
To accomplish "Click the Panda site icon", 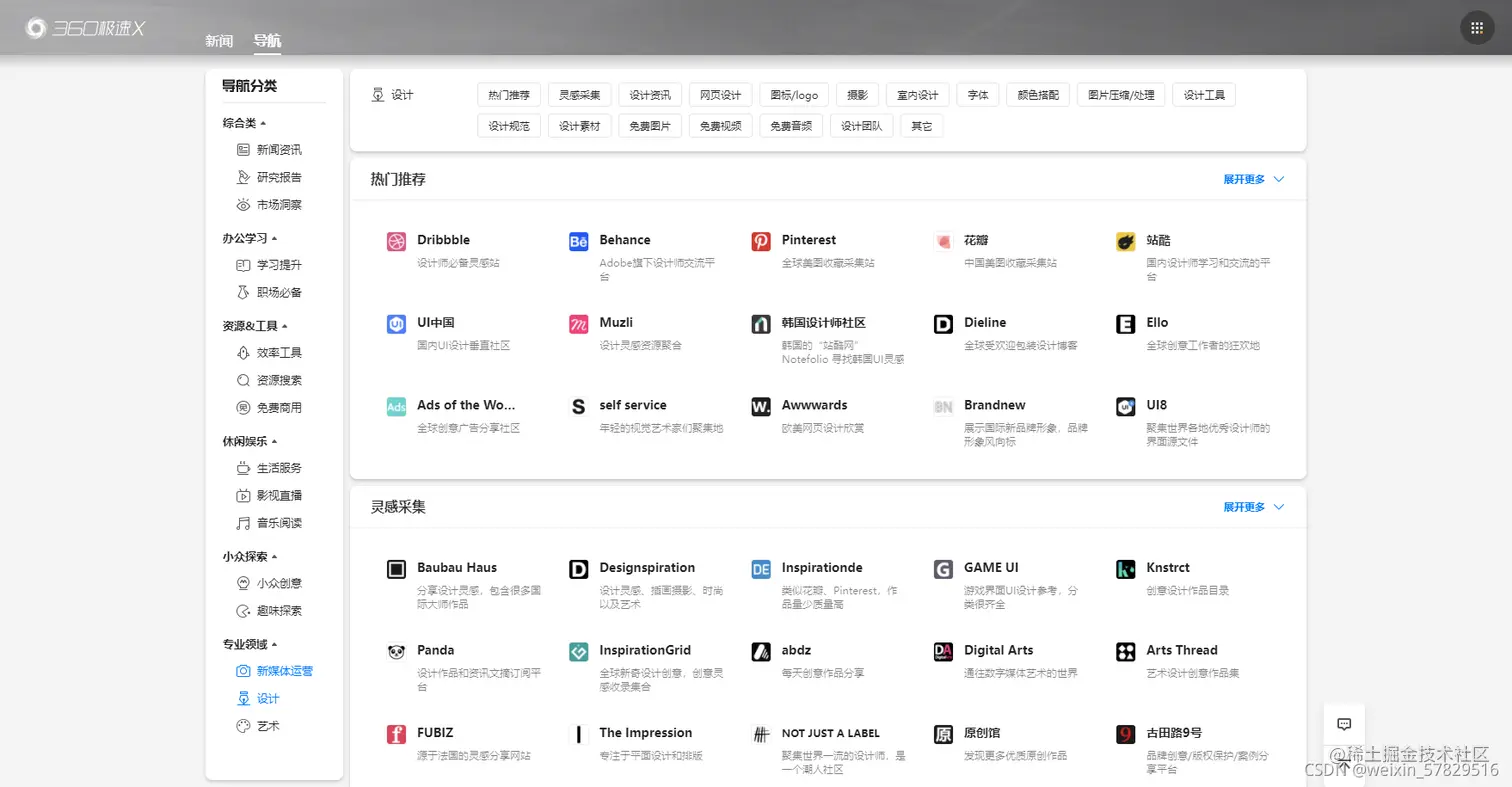I will (x=396, y=652).
